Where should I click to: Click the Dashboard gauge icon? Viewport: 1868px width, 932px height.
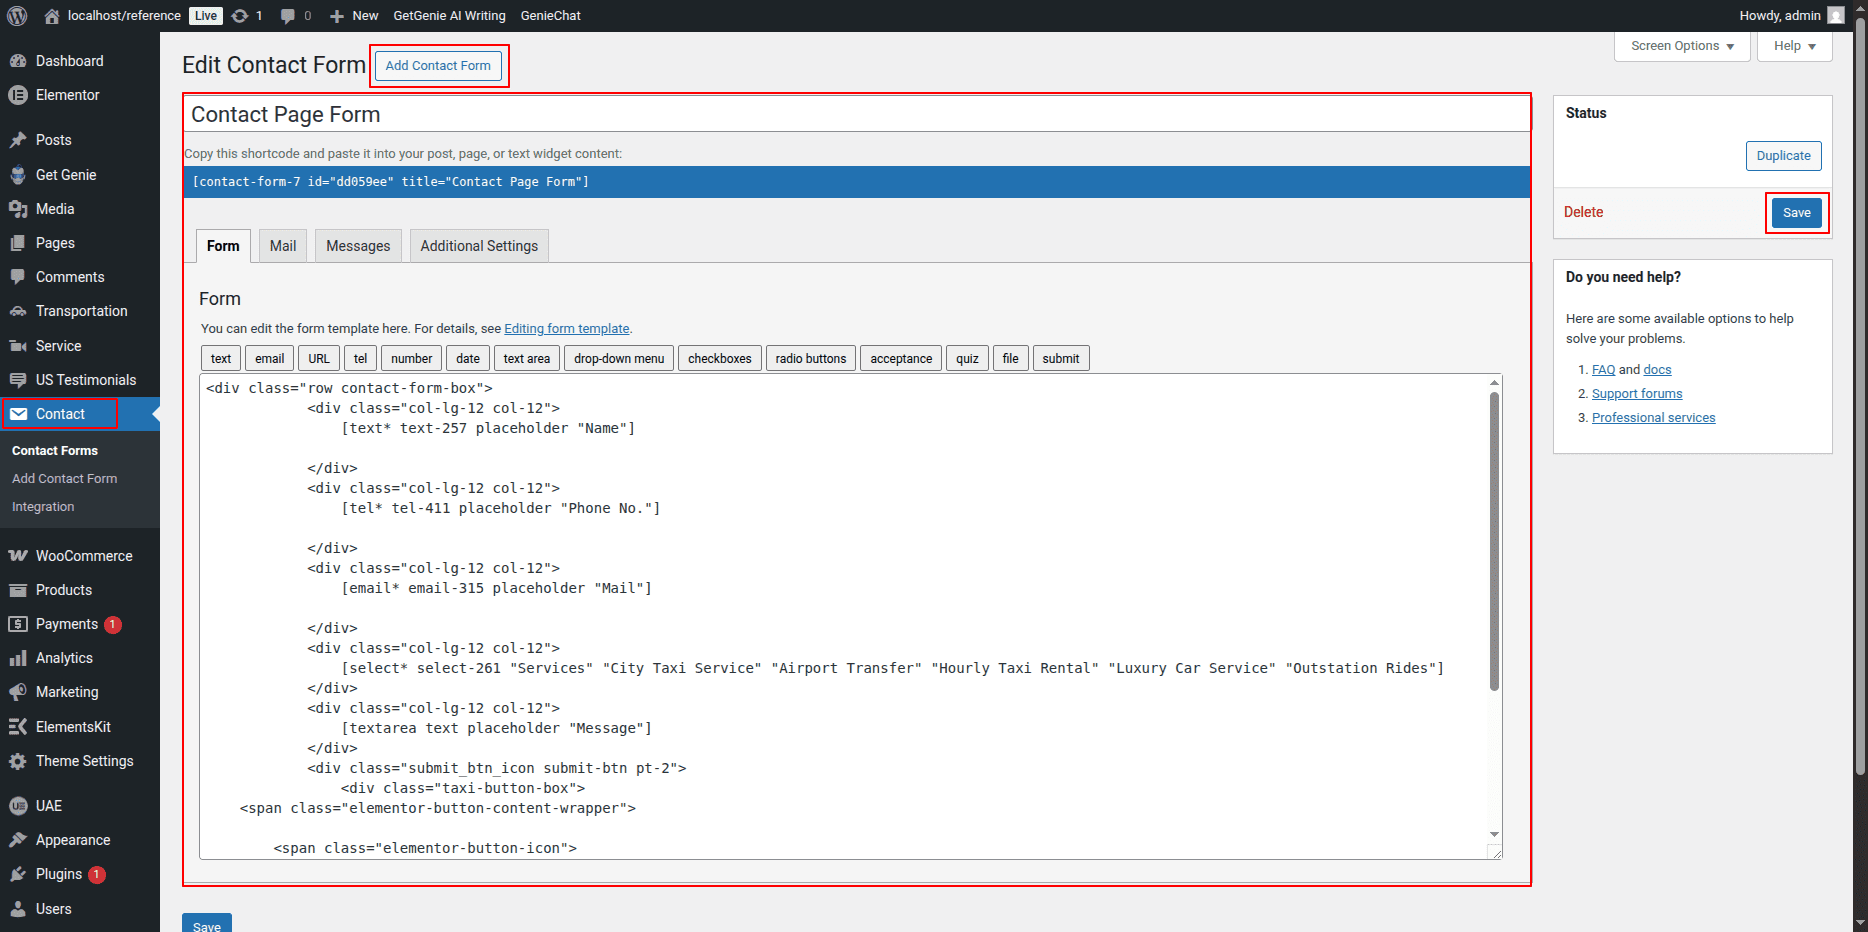coord(18,61)
